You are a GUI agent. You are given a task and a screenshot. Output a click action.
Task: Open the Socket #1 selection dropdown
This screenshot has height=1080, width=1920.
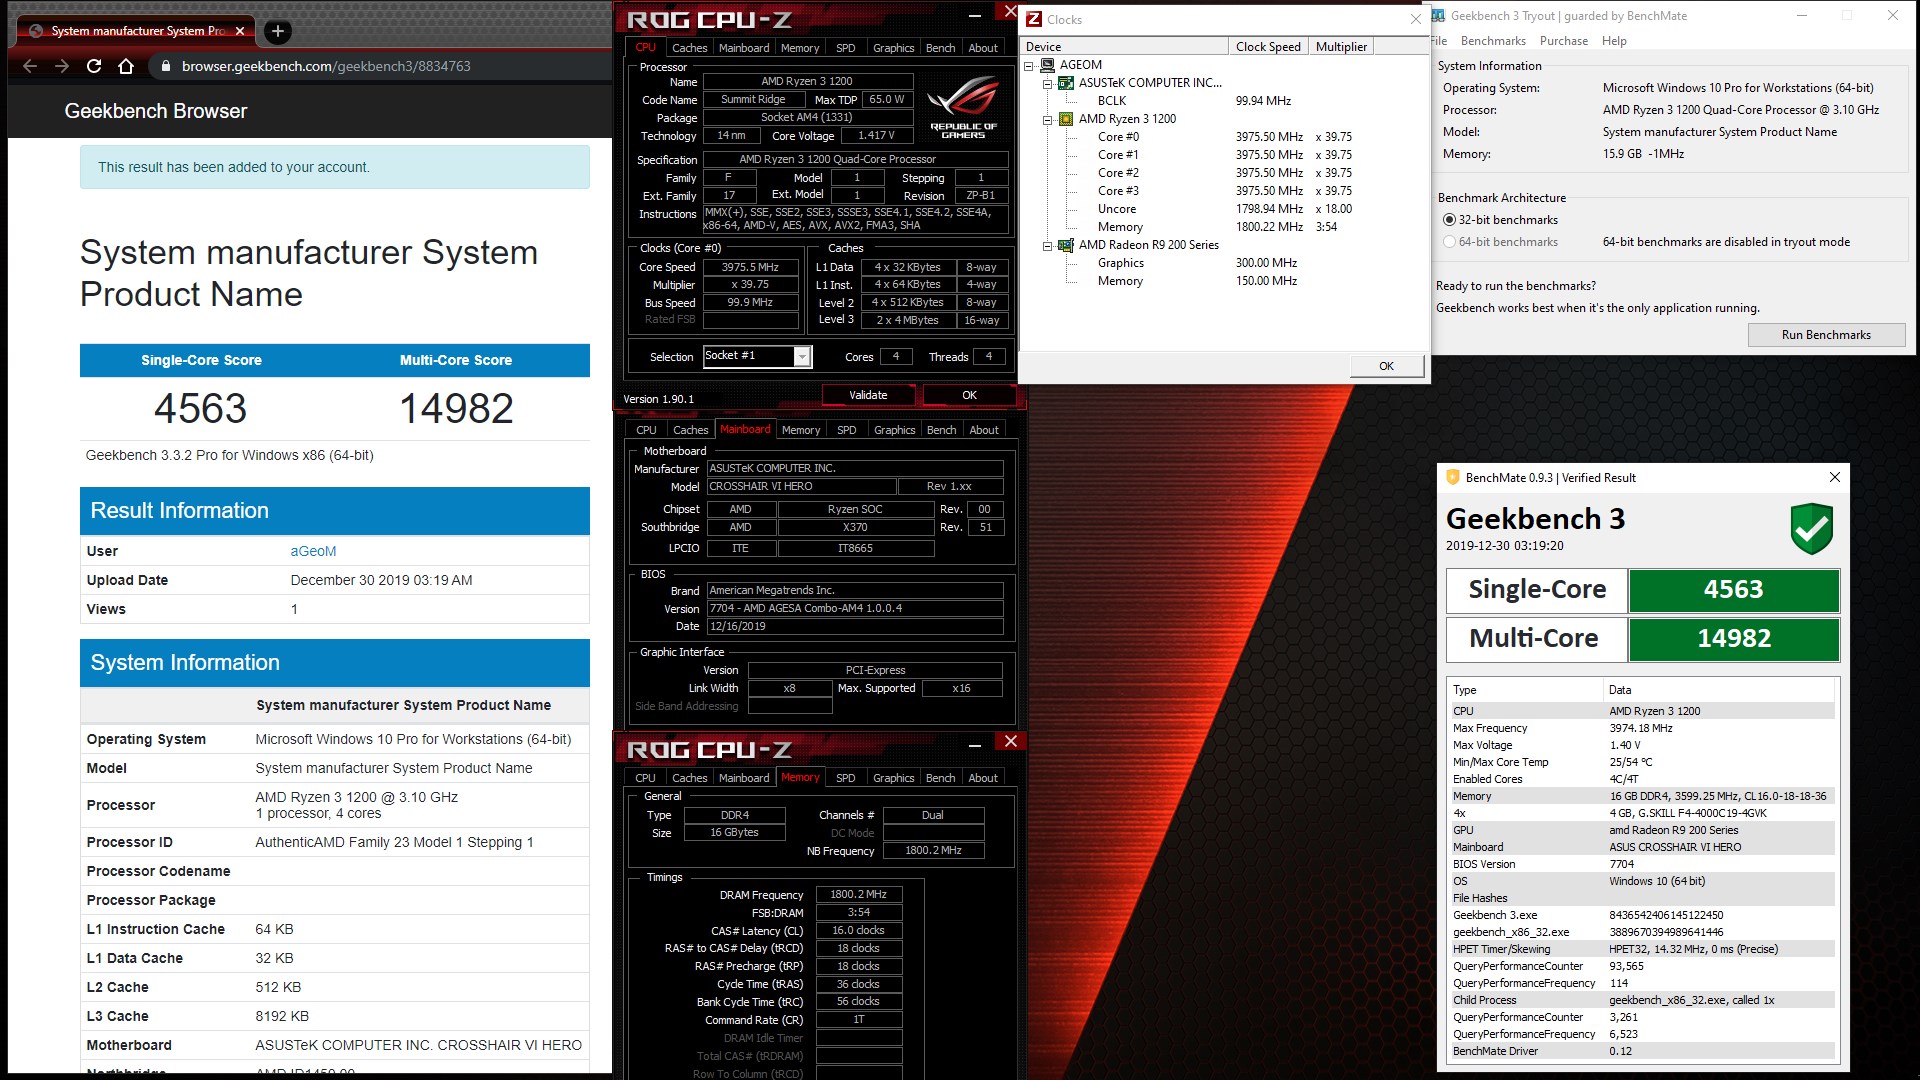[x=802, y=357]
